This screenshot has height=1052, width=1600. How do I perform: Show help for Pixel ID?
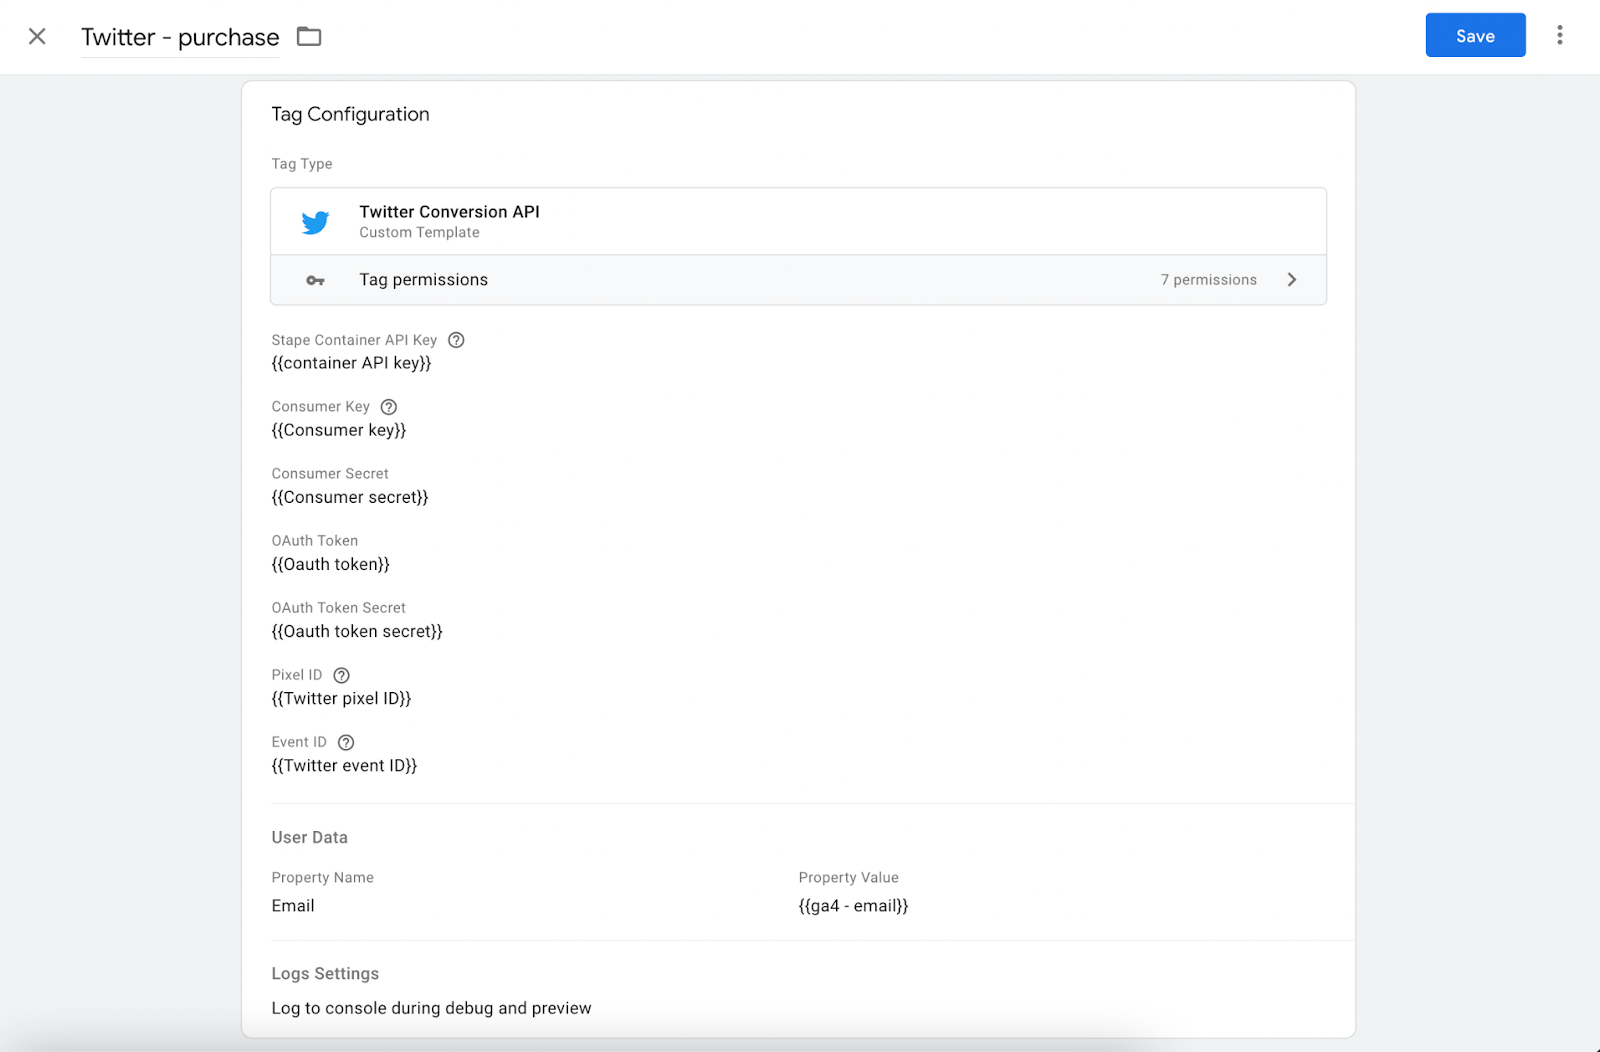click(x=341, y=675)
